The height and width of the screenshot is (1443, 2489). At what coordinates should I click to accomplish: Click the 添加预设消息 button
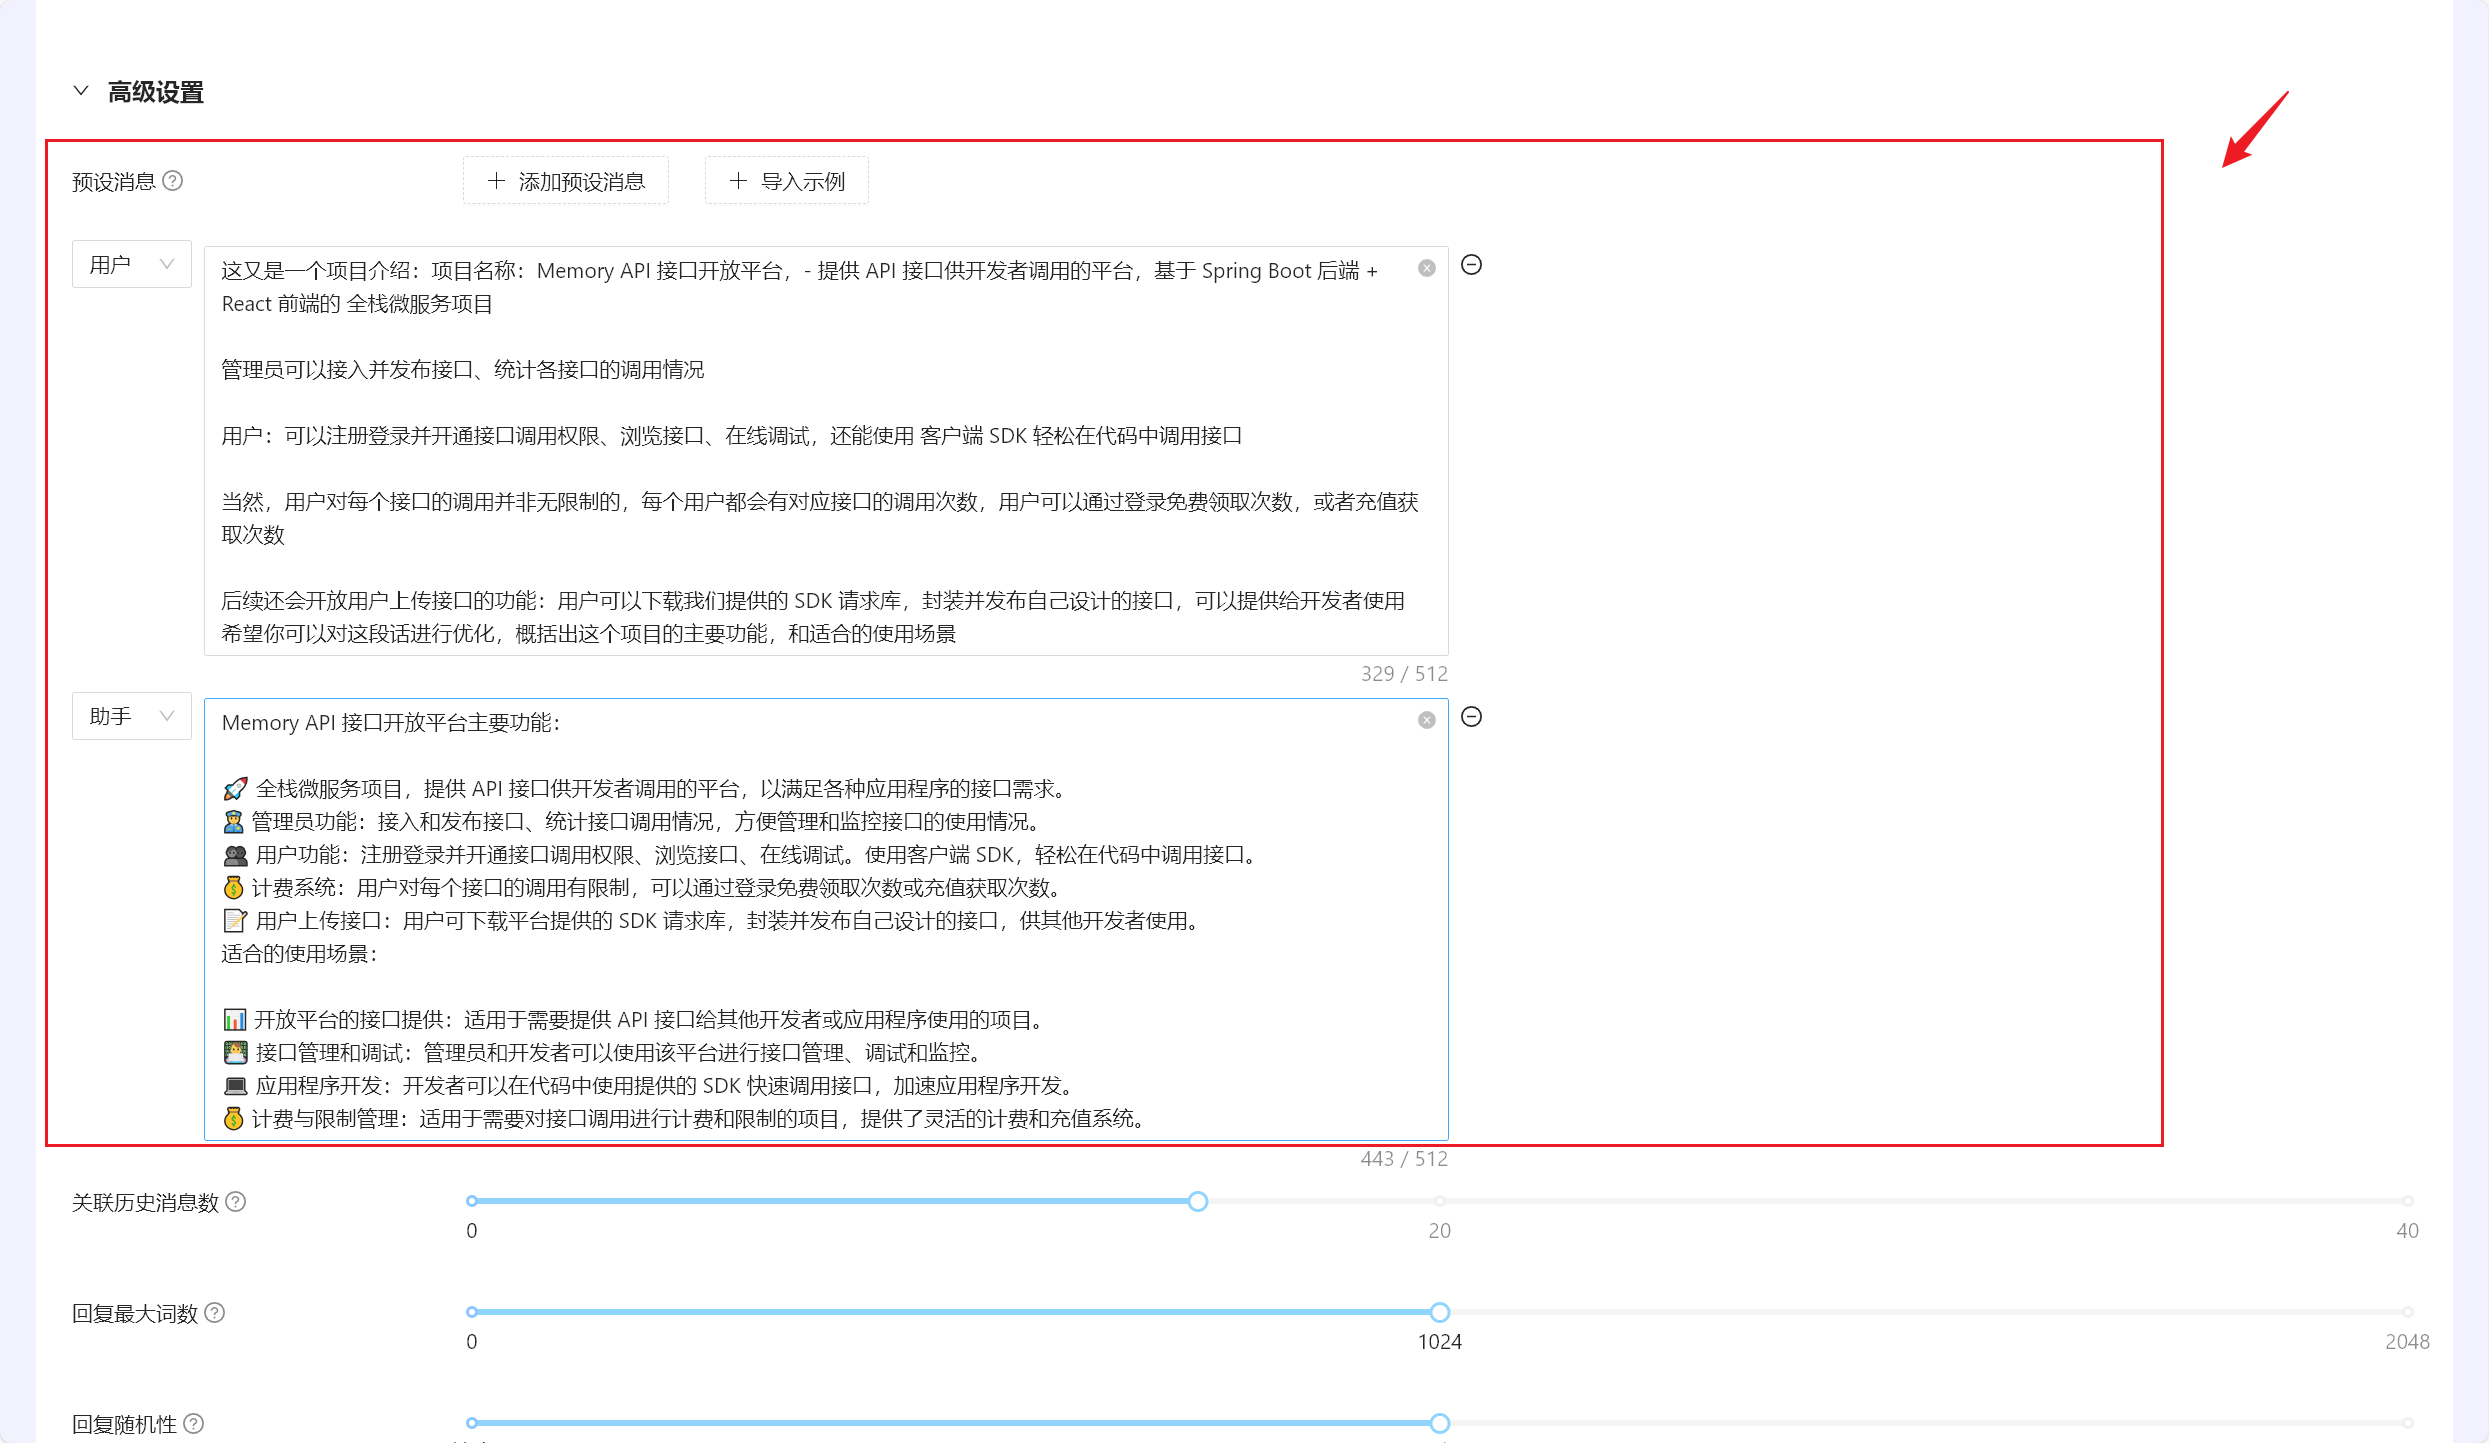(566, 181)
